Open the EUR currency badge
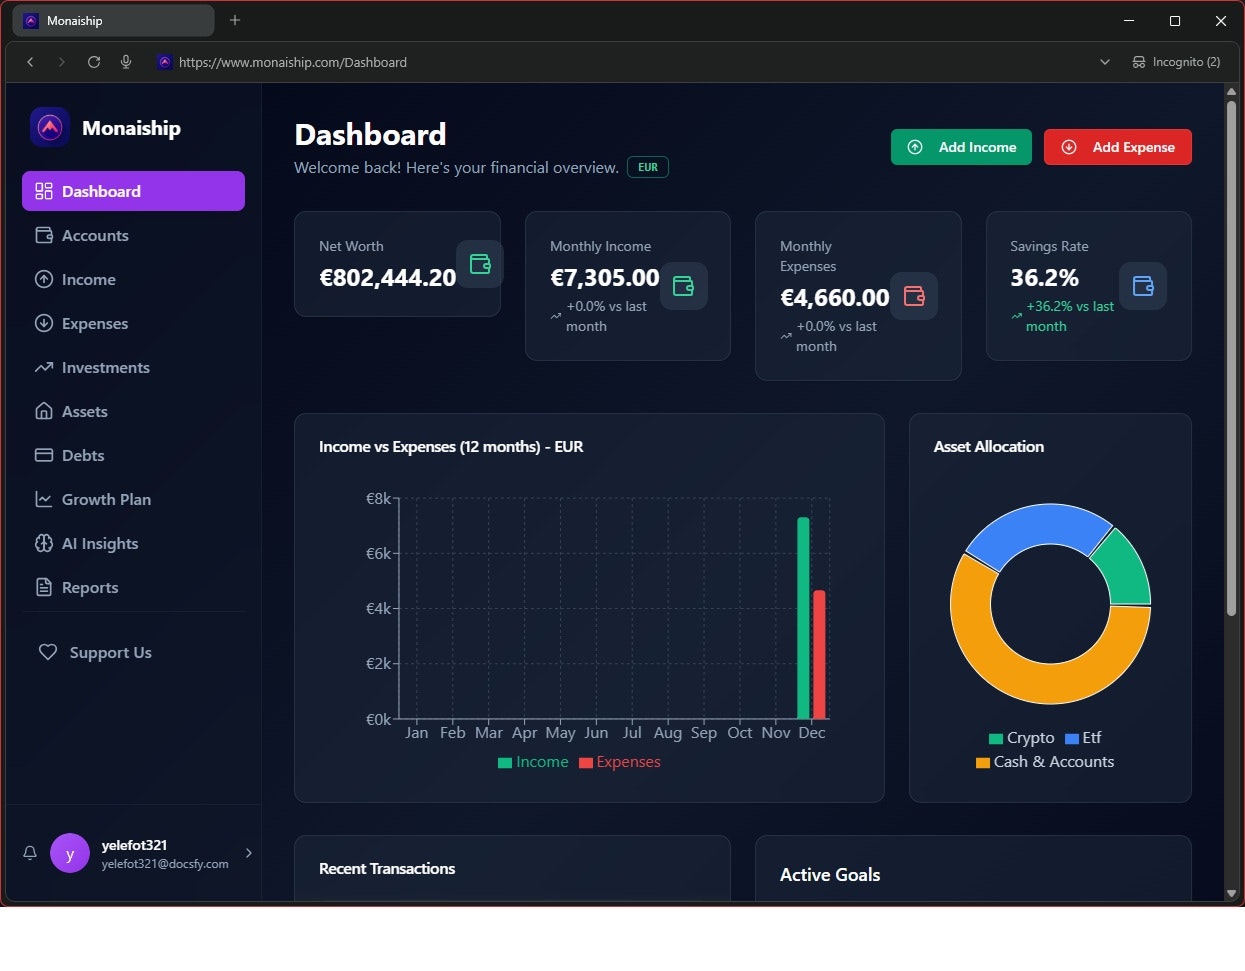The width and height of the screenshot is (1245, 971). pos(647,167)
